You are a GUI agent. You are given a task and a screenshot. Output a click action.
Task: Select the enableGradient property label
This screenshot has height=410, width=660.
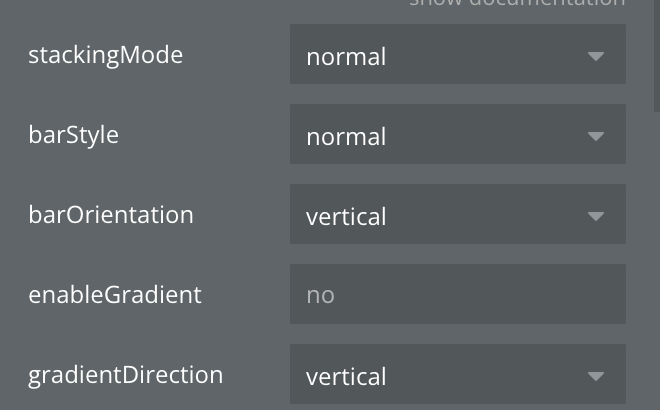pyautogui.click(x=115, y=295)
